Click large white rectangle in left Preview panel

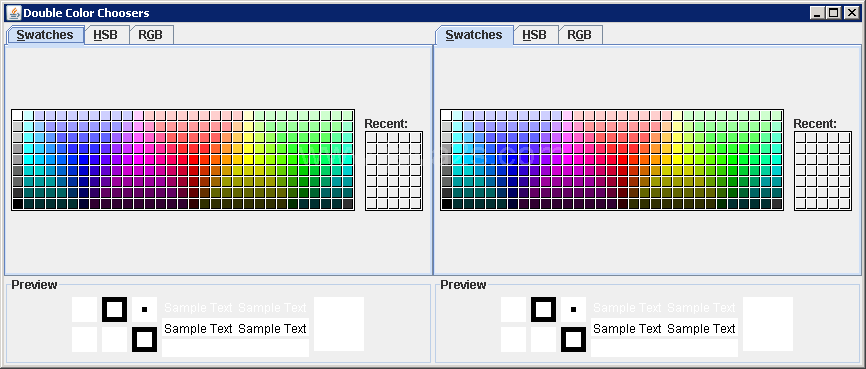pyautogui.click(x=339, y=324)
